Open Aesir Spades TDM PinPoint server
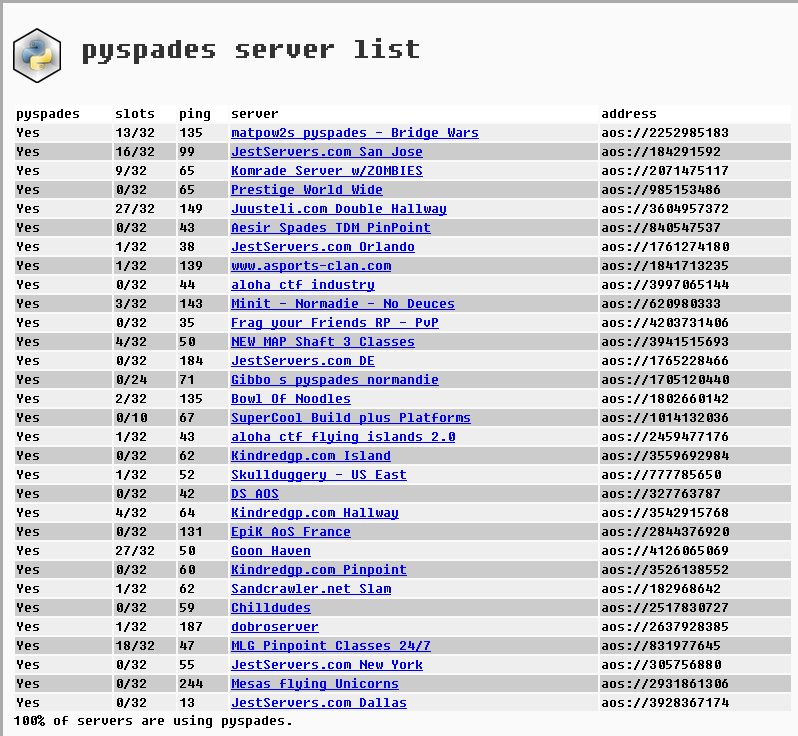Screen dimensions: 798x736 click(330, 228)
